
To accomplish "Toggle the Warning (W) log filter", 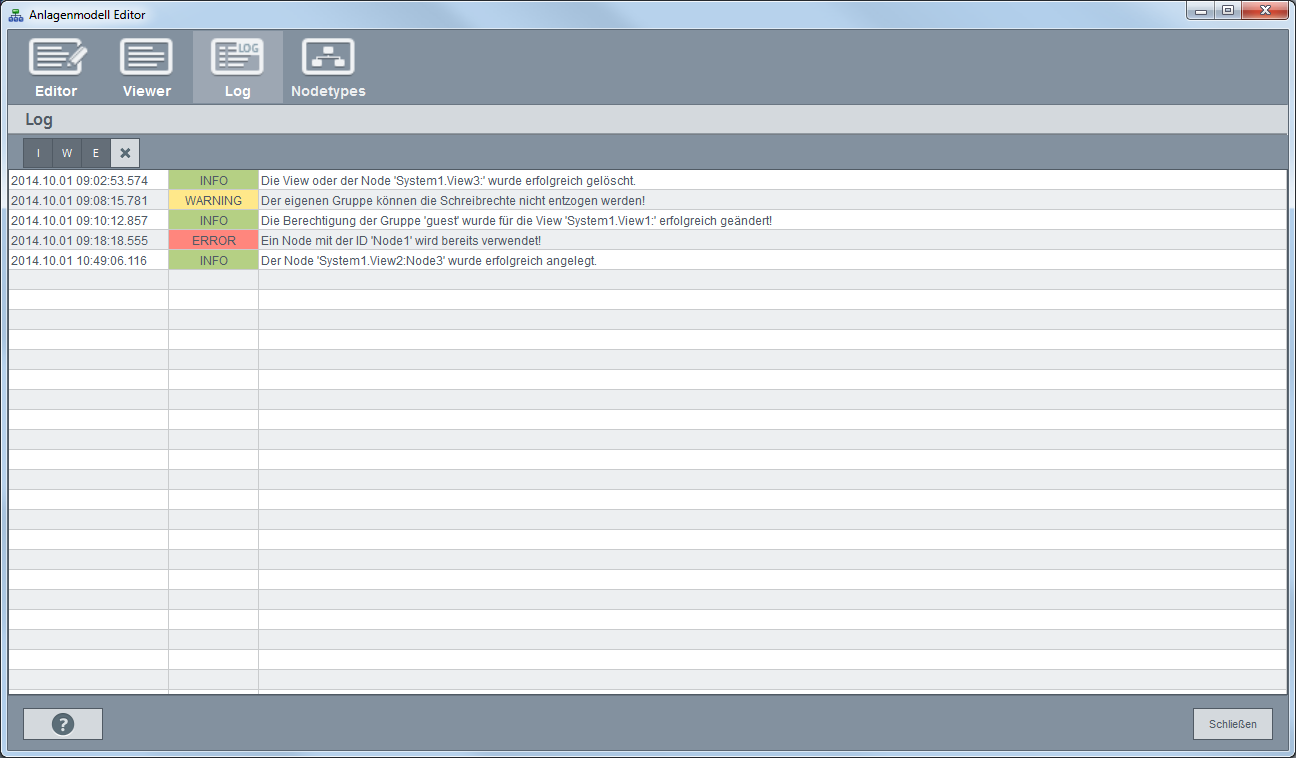I will [x=67, y=153].
